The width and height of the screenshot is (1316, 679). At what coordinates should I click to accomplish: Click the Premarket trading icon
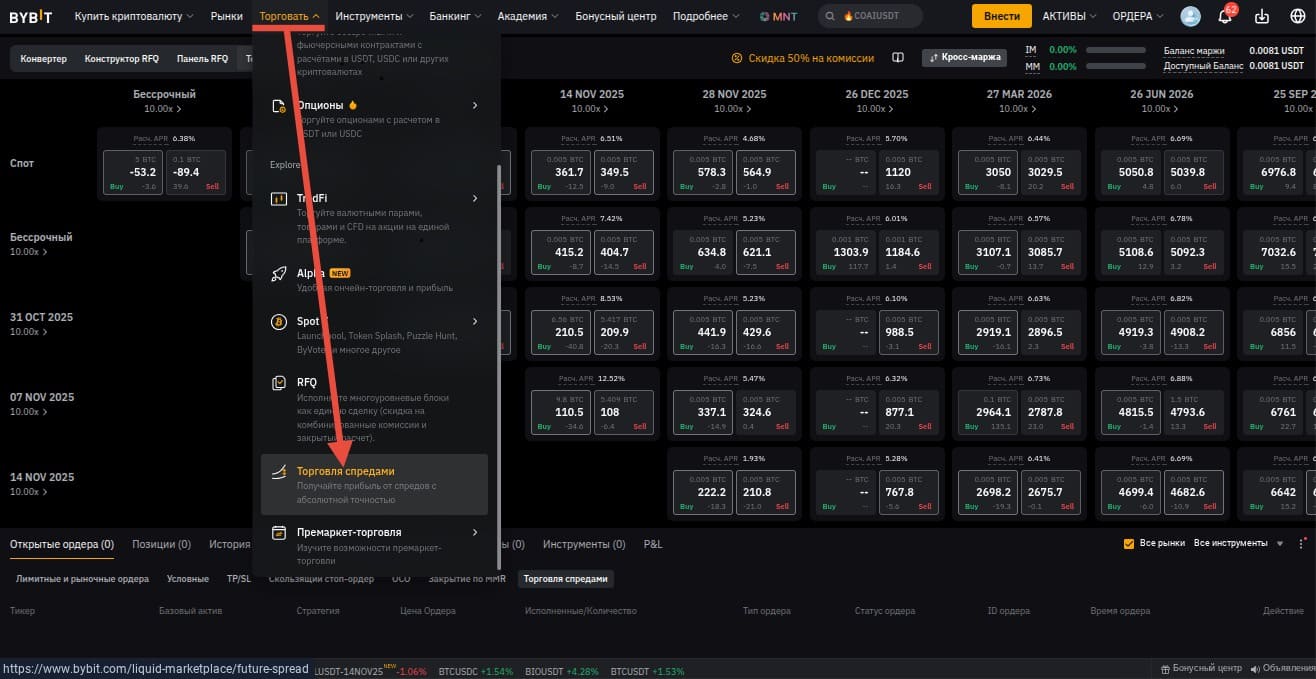pos(280,533)
